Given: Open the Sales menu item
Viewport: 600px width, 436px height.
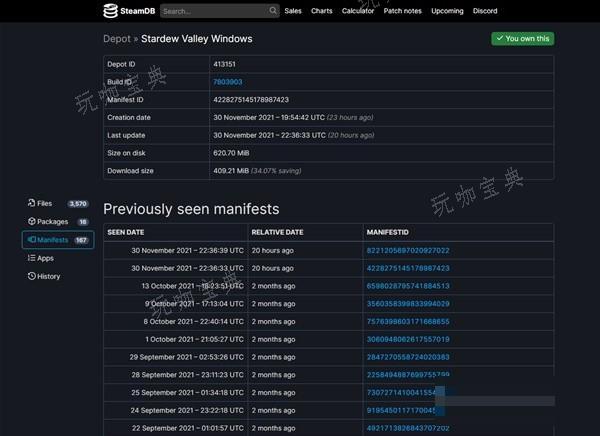Looking at the screenshot, I should pyautogui.click(x=293, y=11).
